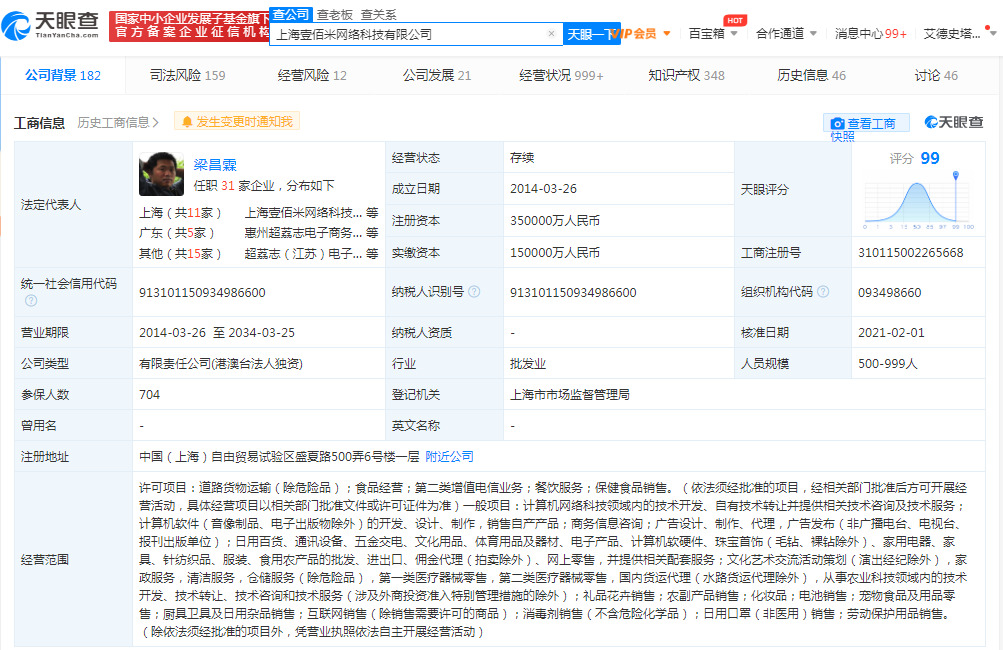
Task: Expand the 百宝箱 menu
Action: coord(713,33)
